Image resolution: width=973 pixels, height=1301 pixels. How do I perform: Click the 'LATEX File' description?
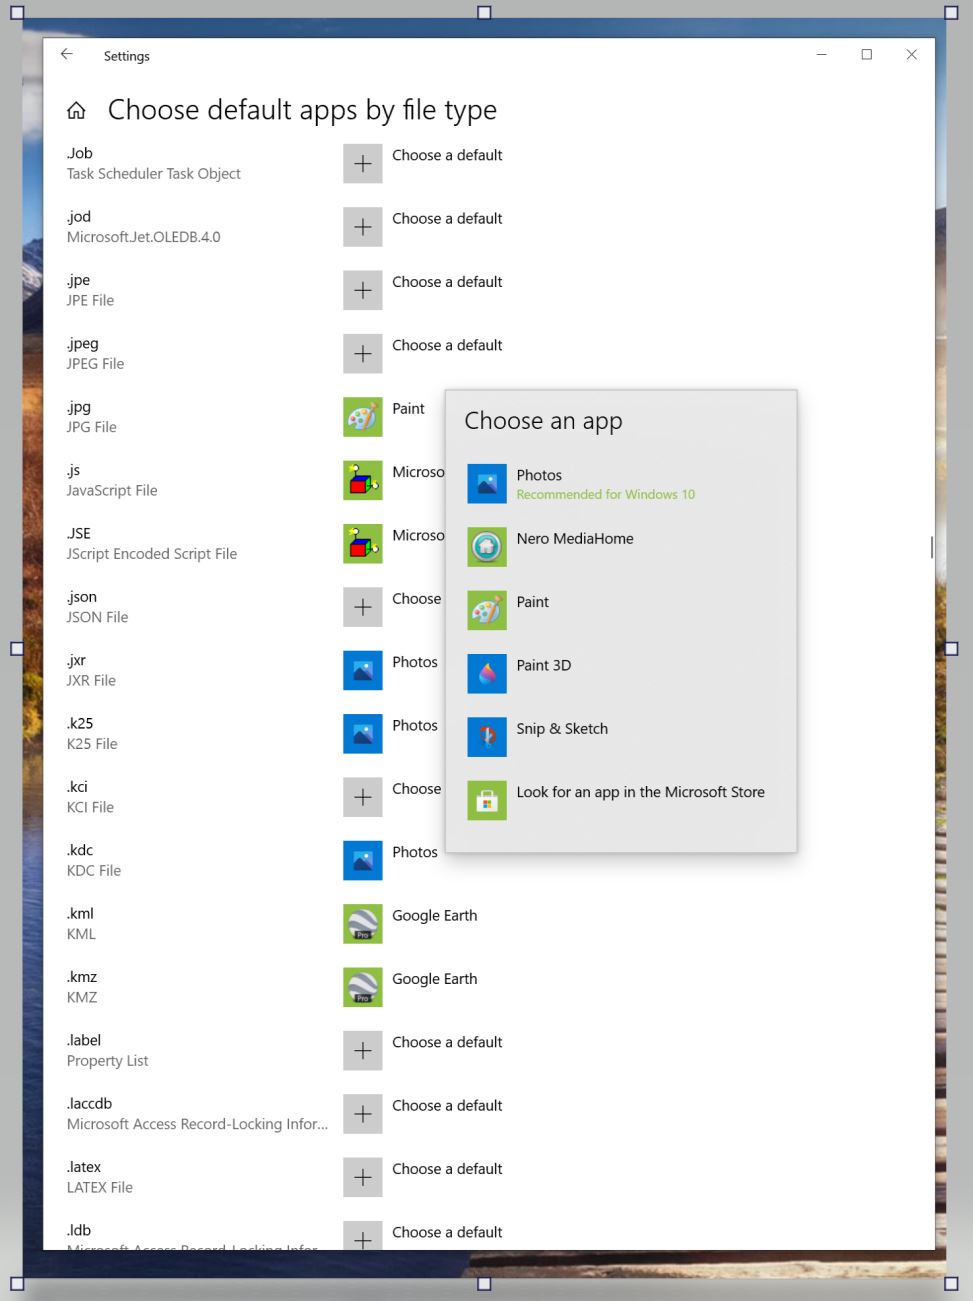pos(100,1188)
